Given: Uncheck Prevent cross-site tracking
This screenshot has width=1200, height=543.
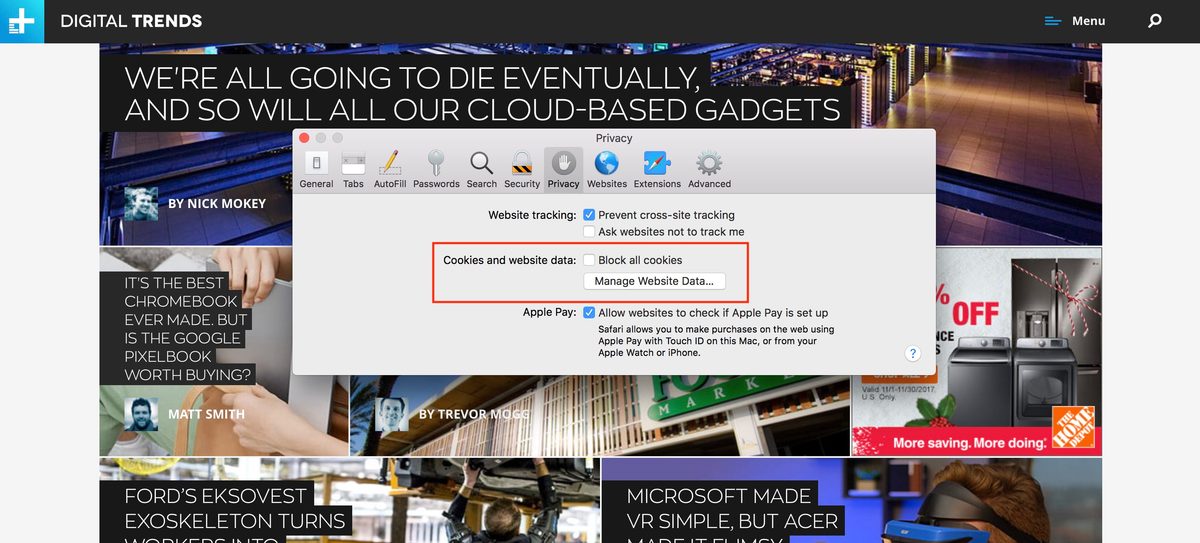Looking at the screenshot, I should click(x=589, y=215).
